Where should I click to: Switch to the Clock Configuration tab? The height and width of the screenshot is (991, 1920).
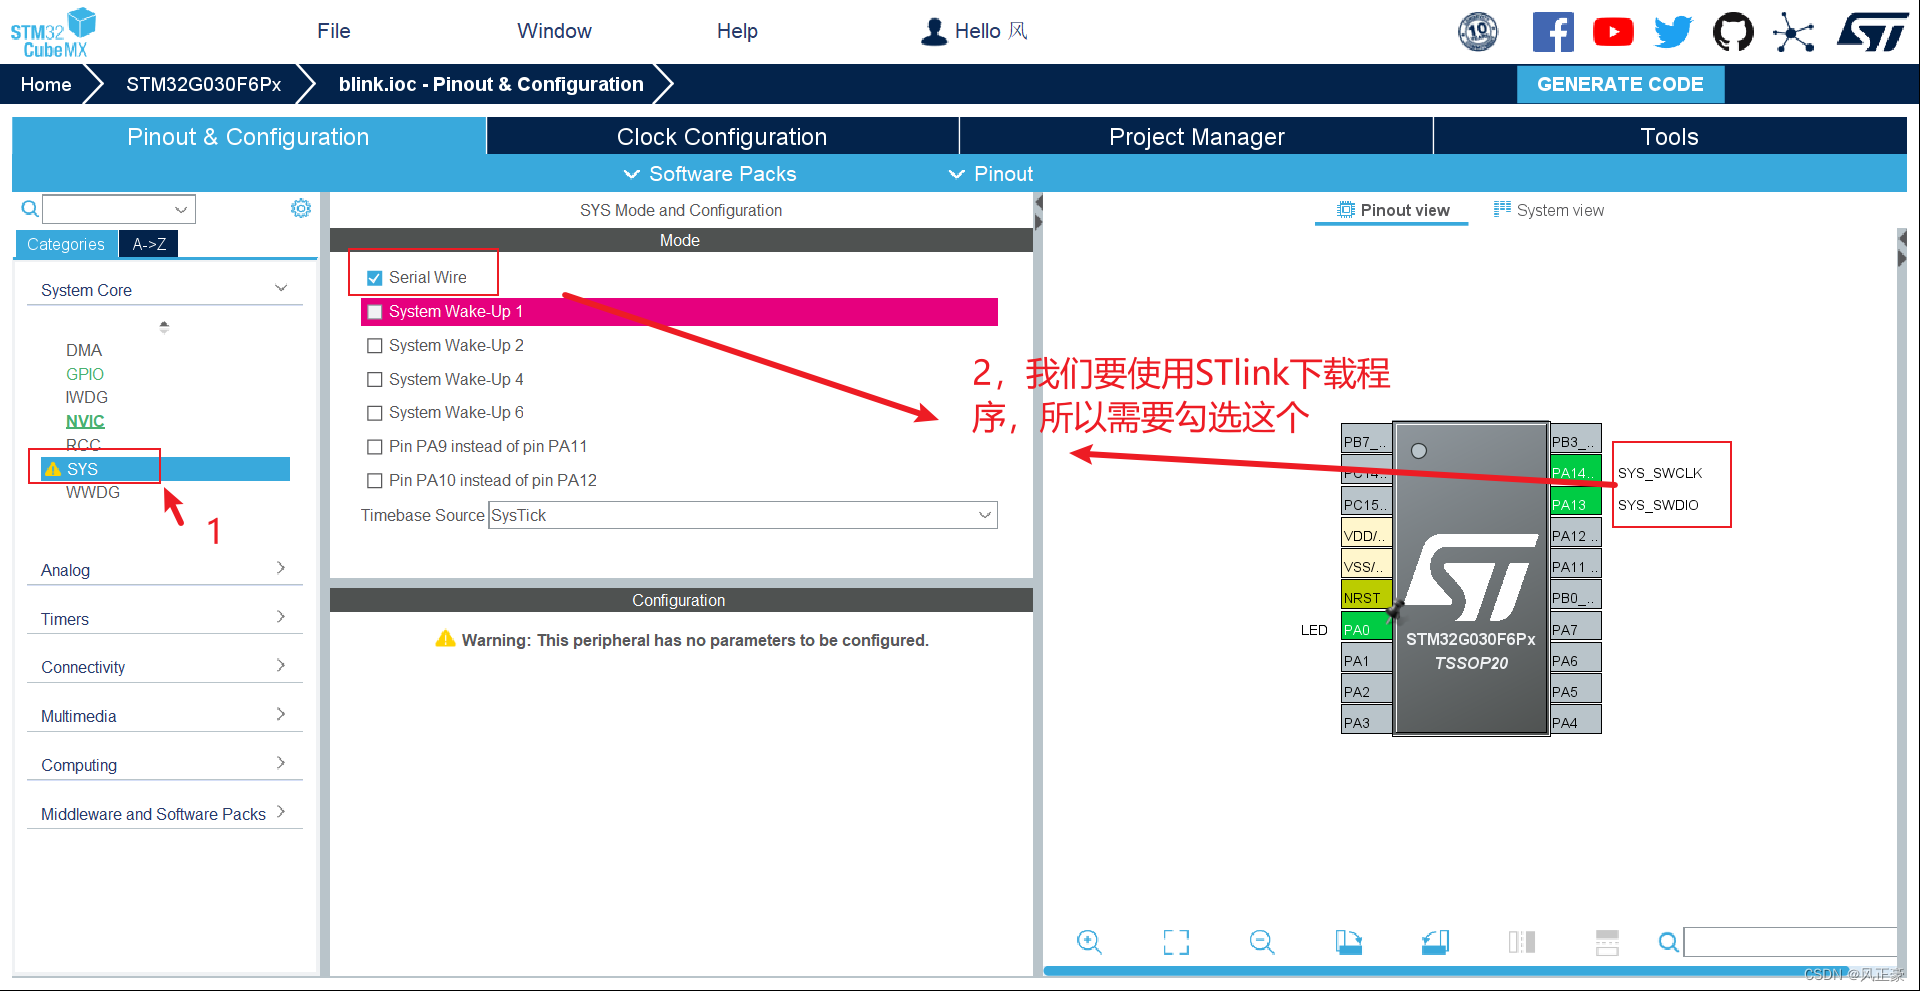722,136
